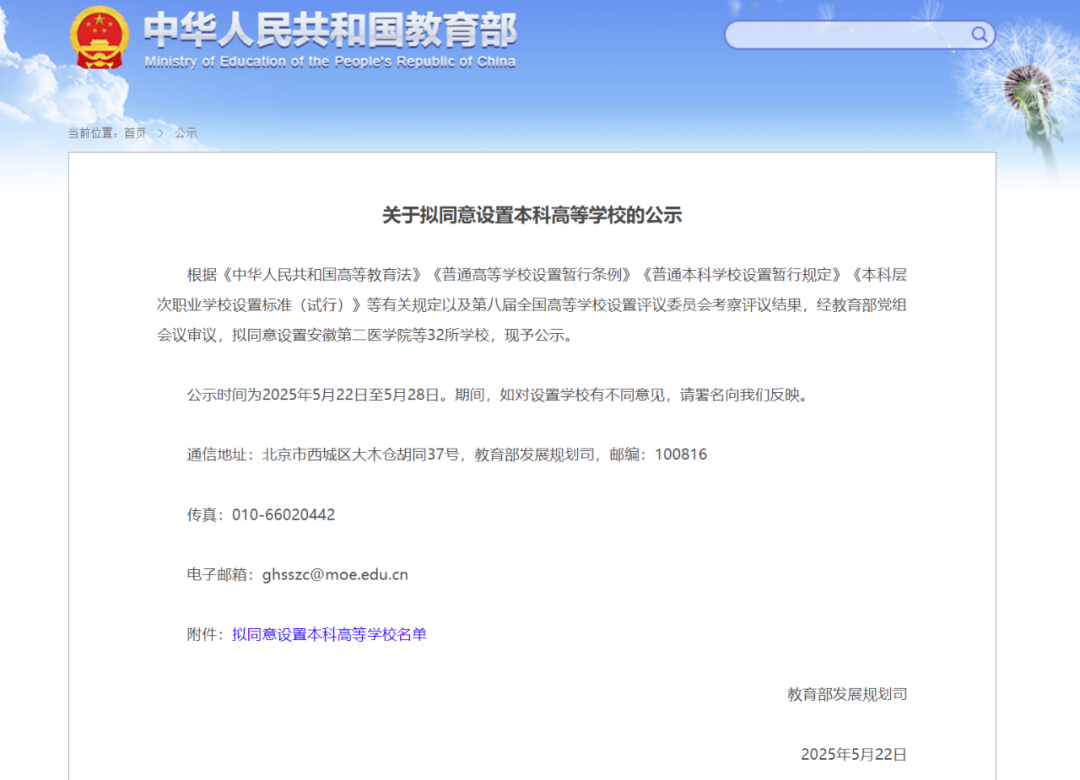Click the 附件 label
This screenshot has height=780, width=1080.
206,634
